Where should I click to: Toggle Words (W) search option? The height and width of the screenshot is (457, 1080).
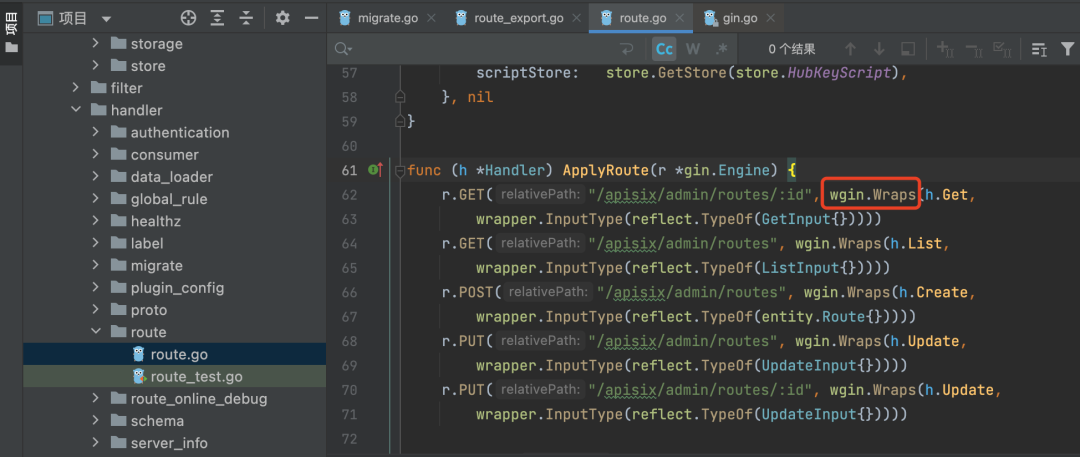[x=693, y=49]
